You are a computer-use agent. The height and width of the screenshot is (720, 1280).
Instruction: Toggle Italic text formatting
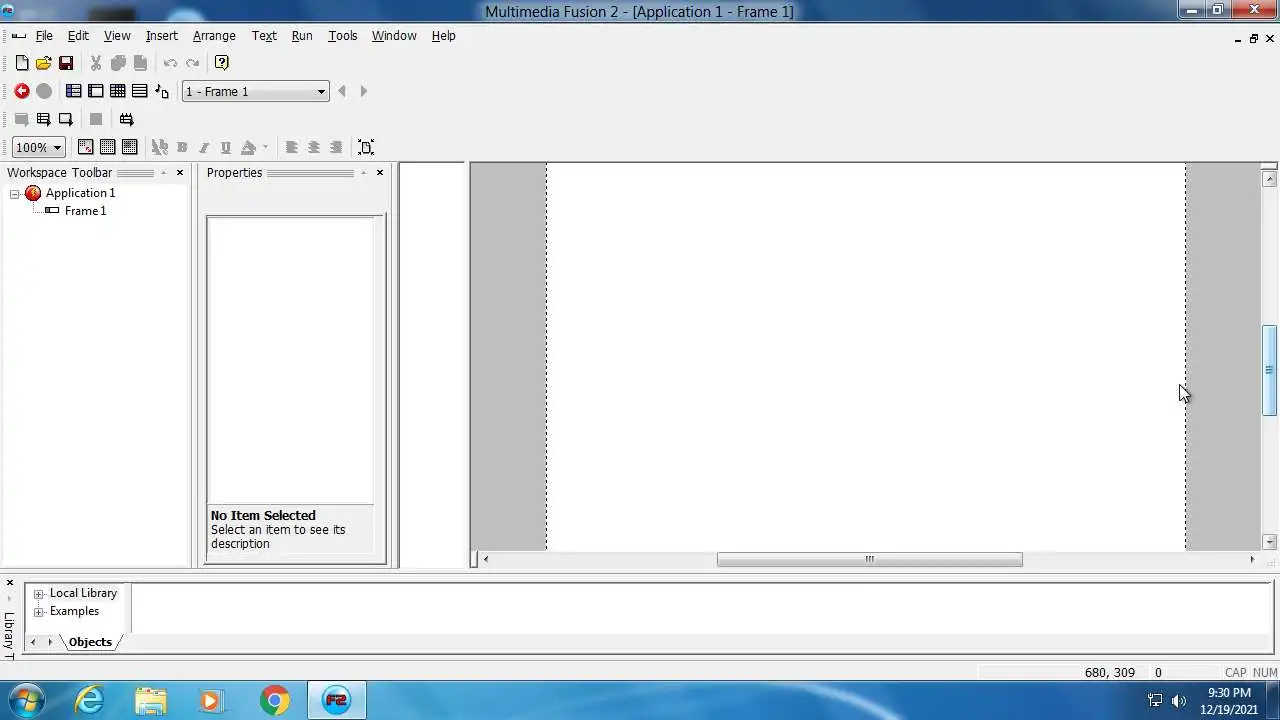click(204, 147)
